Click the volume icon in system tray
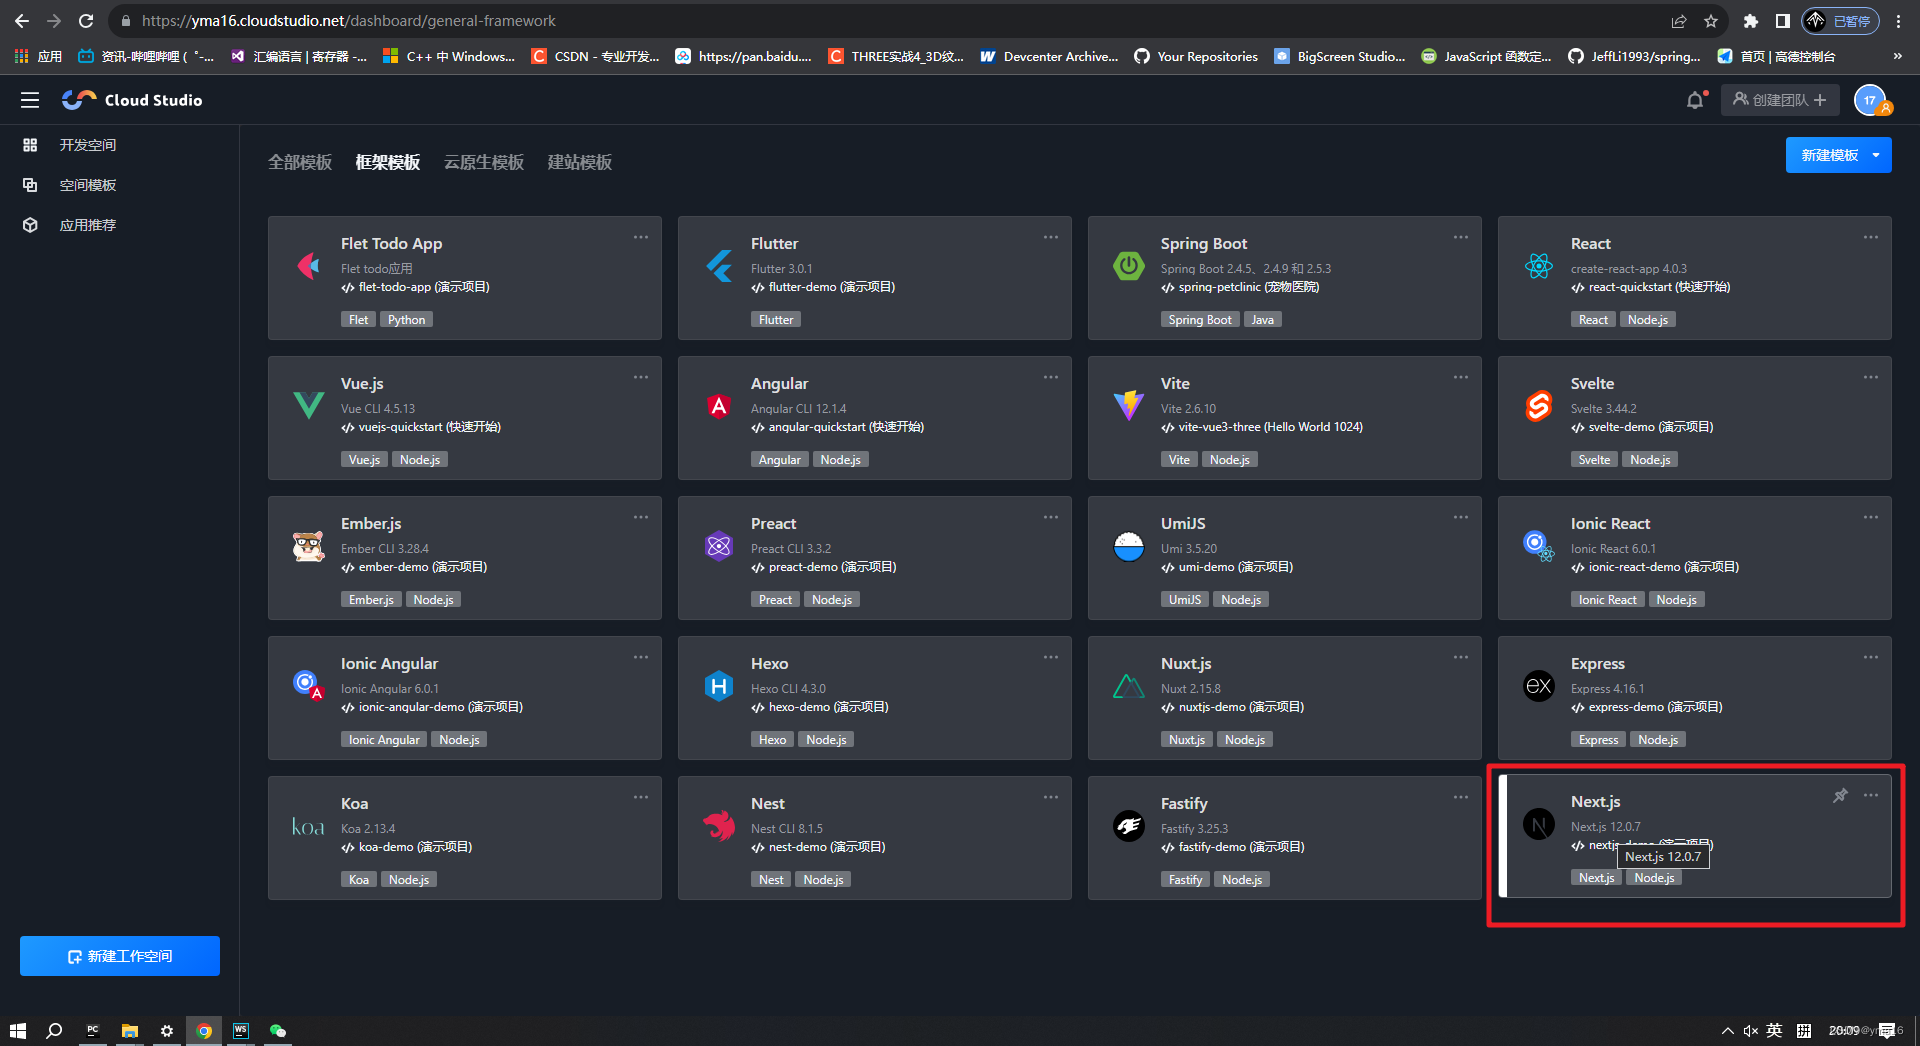1920x1046 pixels. (x=1751, y=1031)
